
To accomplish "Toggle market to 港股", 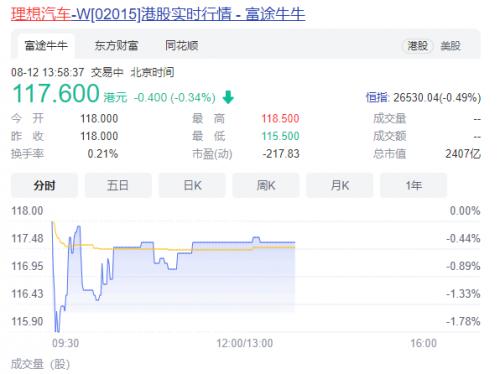I will coord(417,46).
